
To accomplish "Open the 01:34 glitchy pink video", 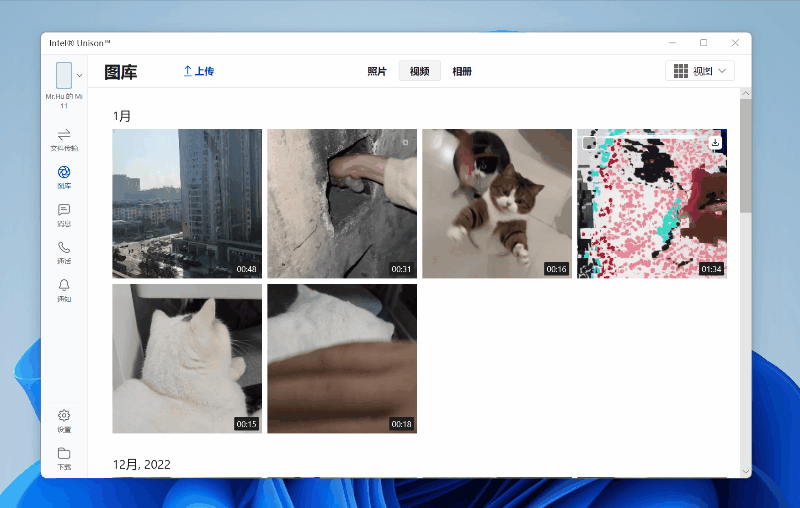I will (x=652, y=204).
